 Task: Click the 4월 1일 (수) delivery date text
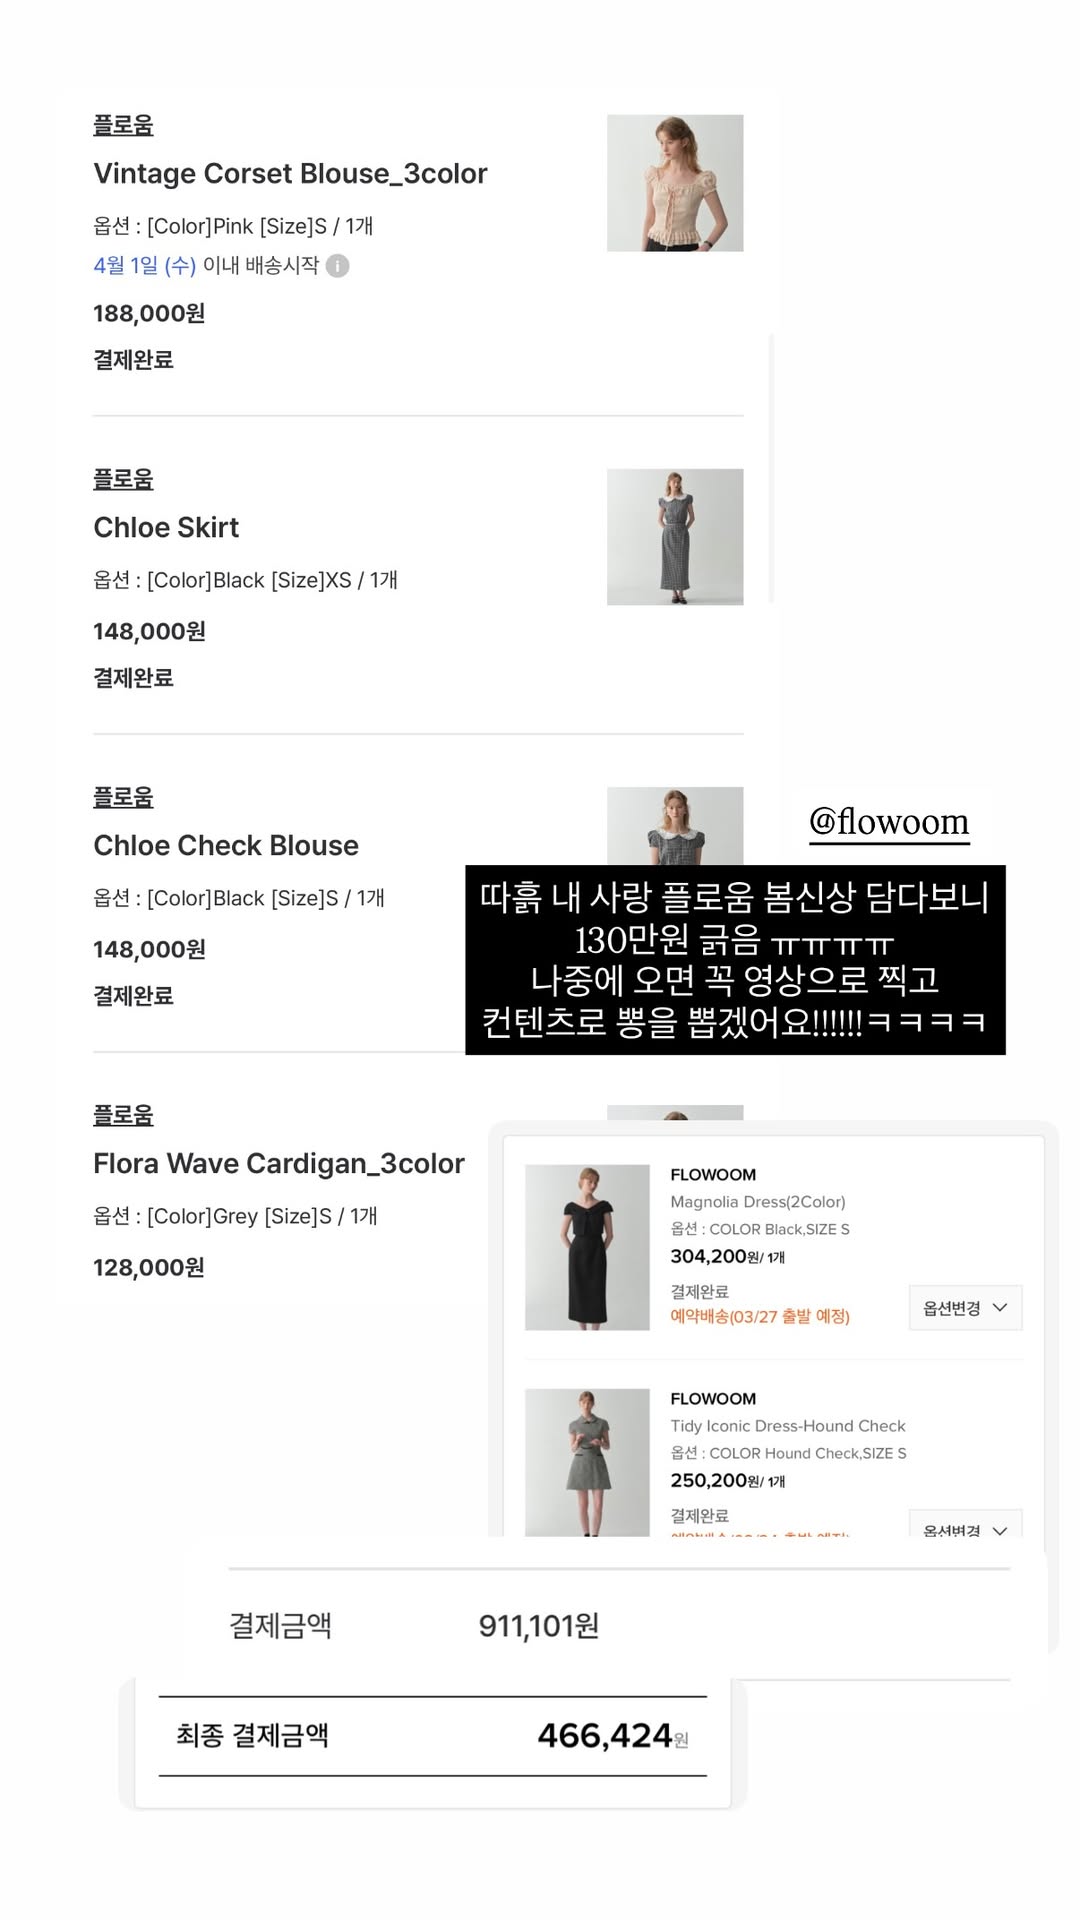point(144,266)
